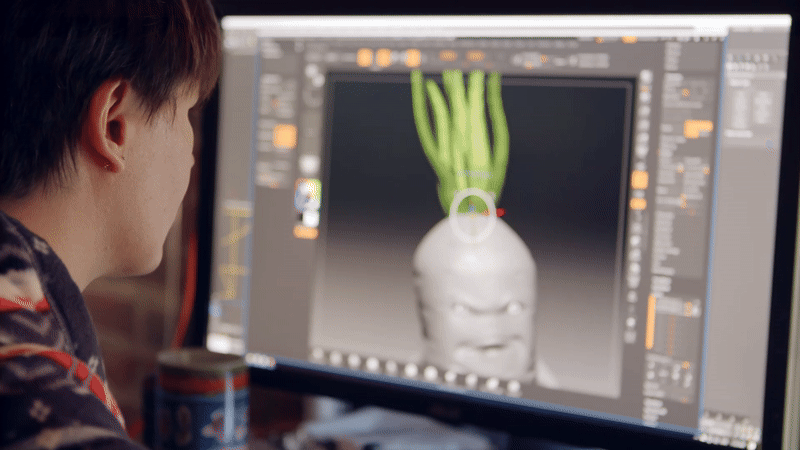Open the leftmost menu in ZBrush menu bar
800x450 pixels.
tap(262, 43)
